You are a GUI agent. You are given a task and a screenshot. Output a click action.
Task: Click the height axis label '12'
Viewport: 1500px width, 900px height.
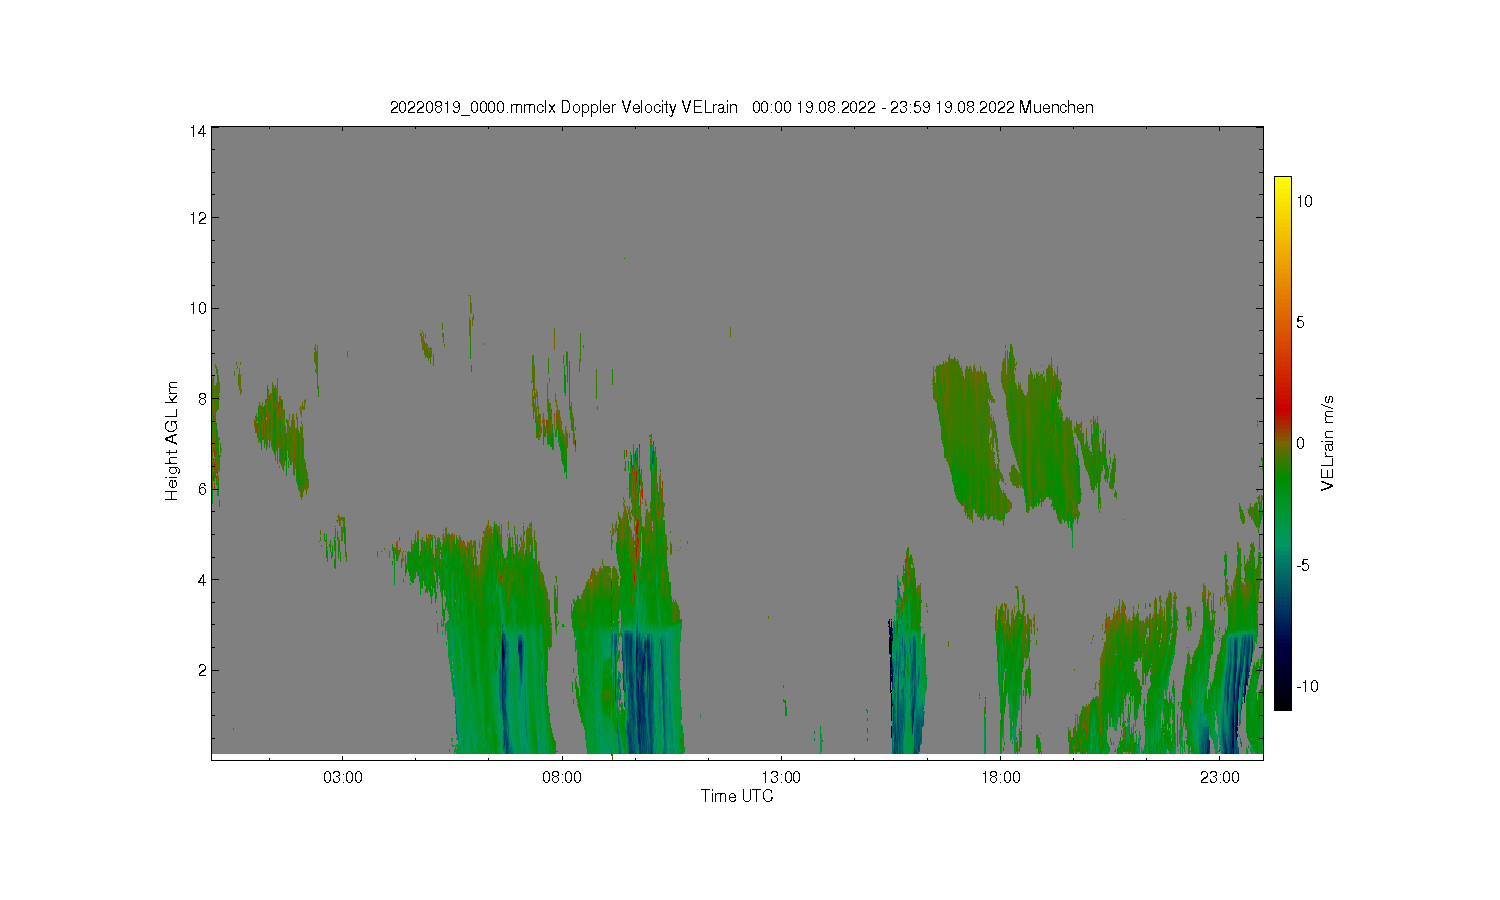click(198, 218)
